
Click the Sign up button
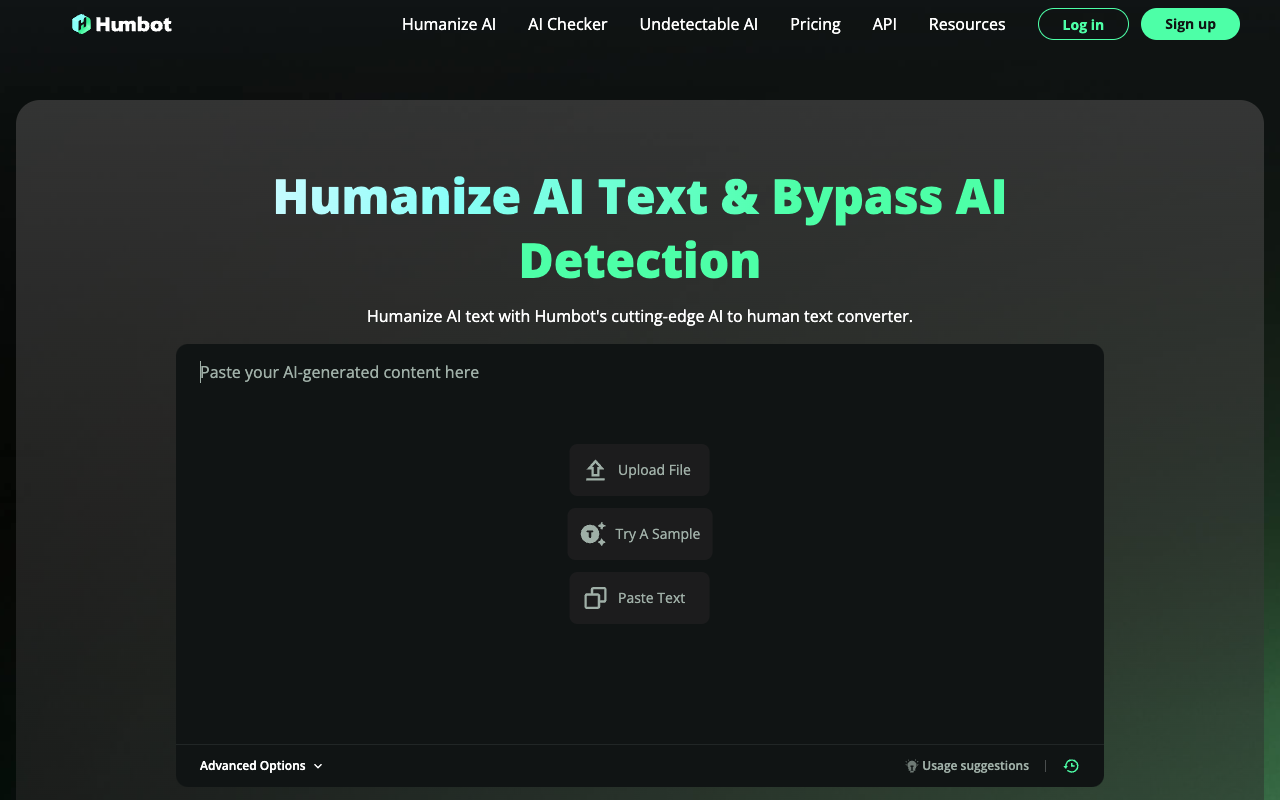point(1190,24)
